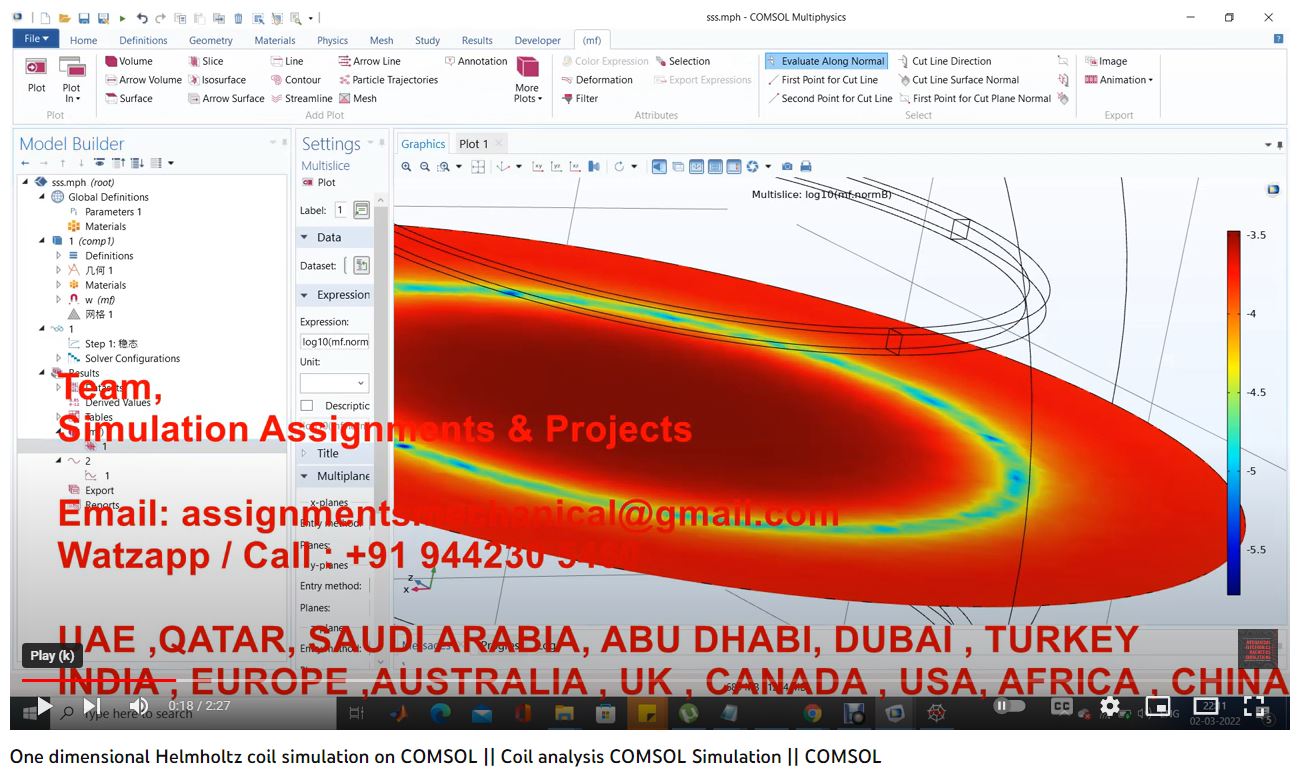Switch to the Physics ribbon tab

coord(332,41)
